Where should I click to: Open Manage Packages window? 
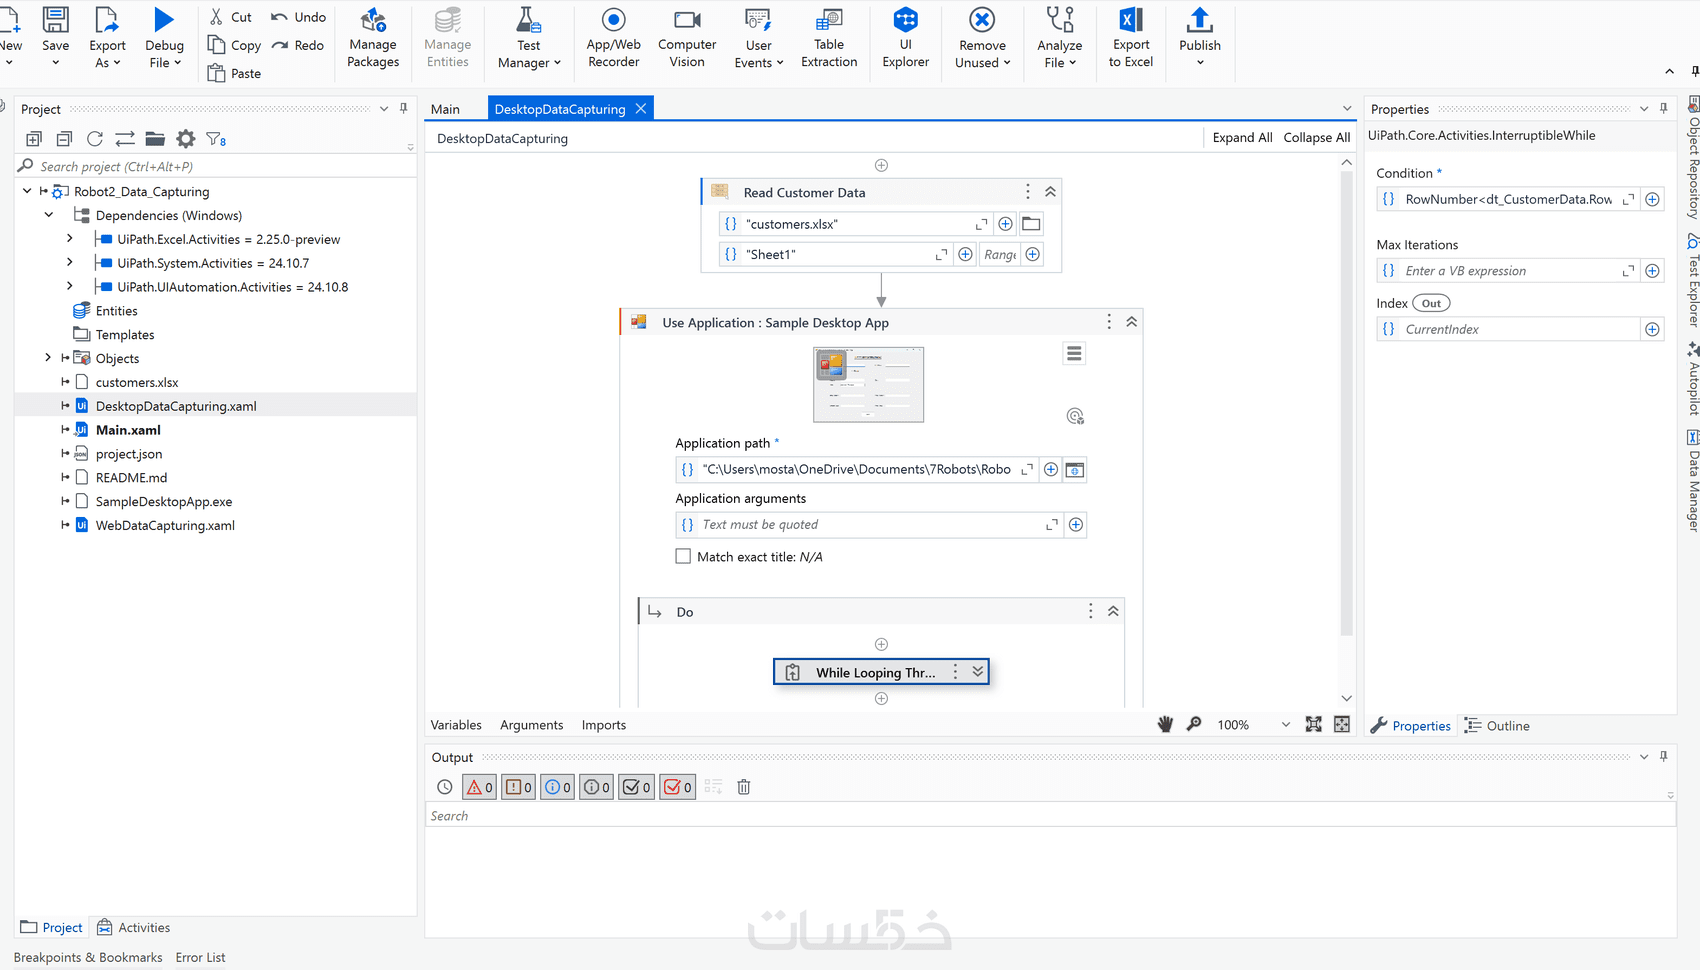[x=373, y=37]
